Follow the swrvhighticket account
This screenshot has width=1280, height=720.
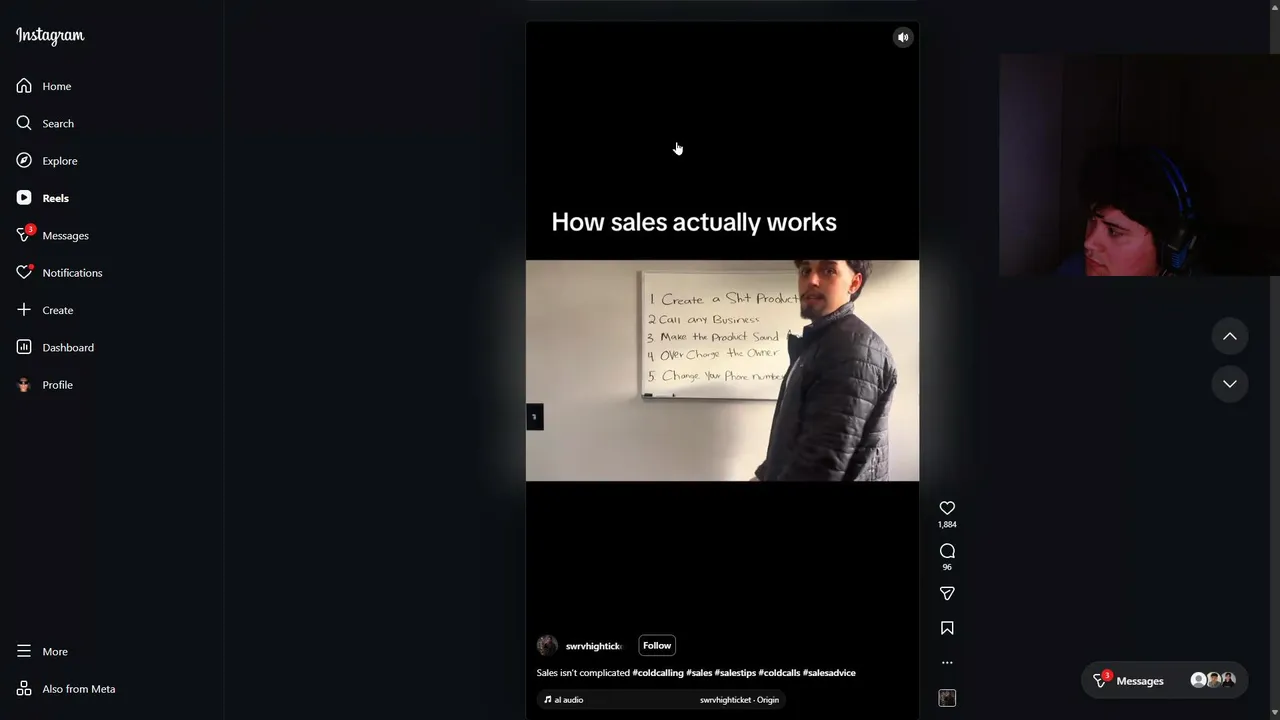pos(657,646)
